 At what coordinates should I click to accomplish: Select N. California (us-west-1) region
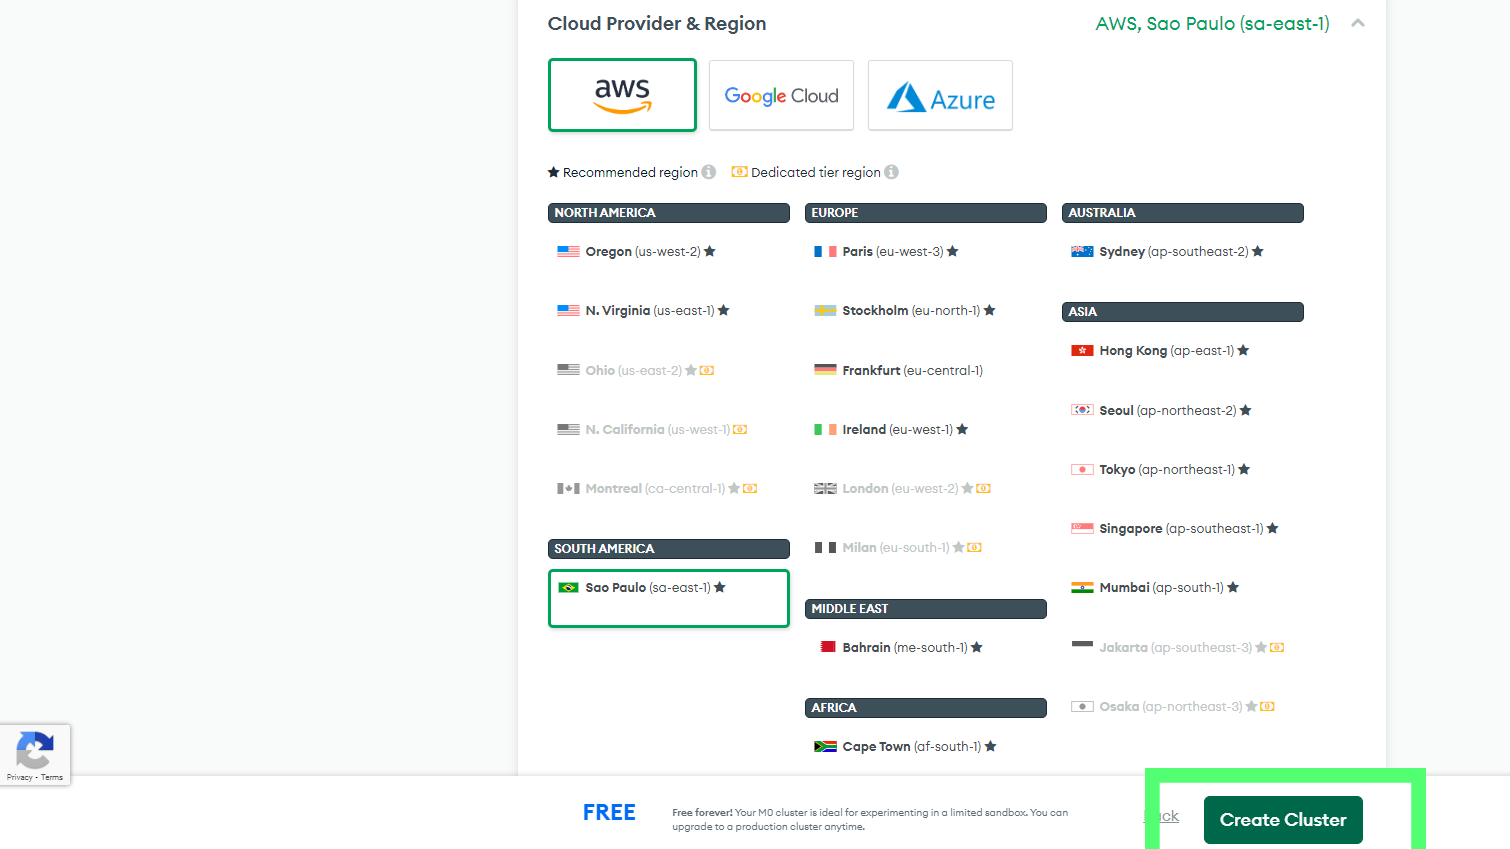(x=669, y=429)
